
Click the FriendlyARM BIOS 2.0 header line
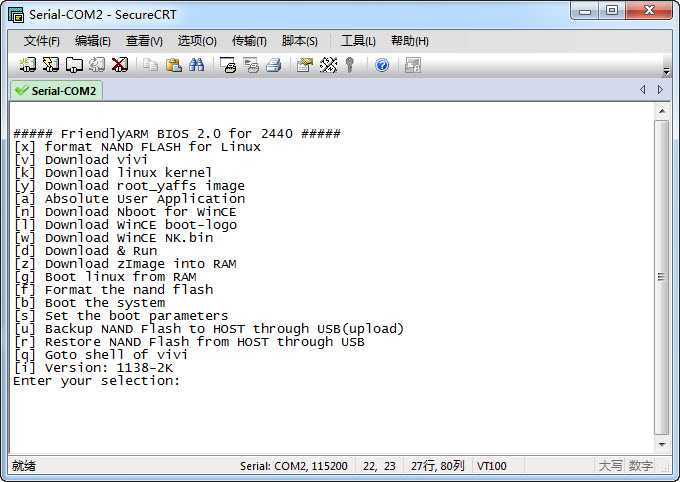click(x=177, y=134)
